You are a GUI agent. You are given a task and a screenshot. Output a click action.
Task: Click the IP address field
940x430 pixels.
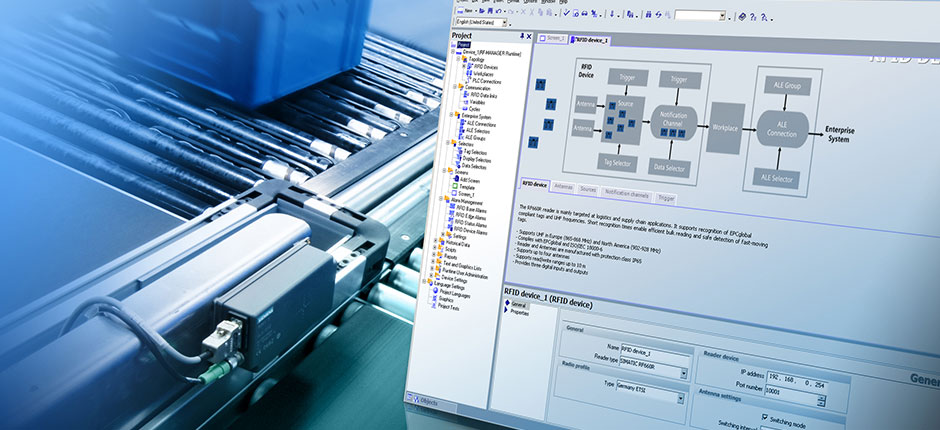(797, 383)
